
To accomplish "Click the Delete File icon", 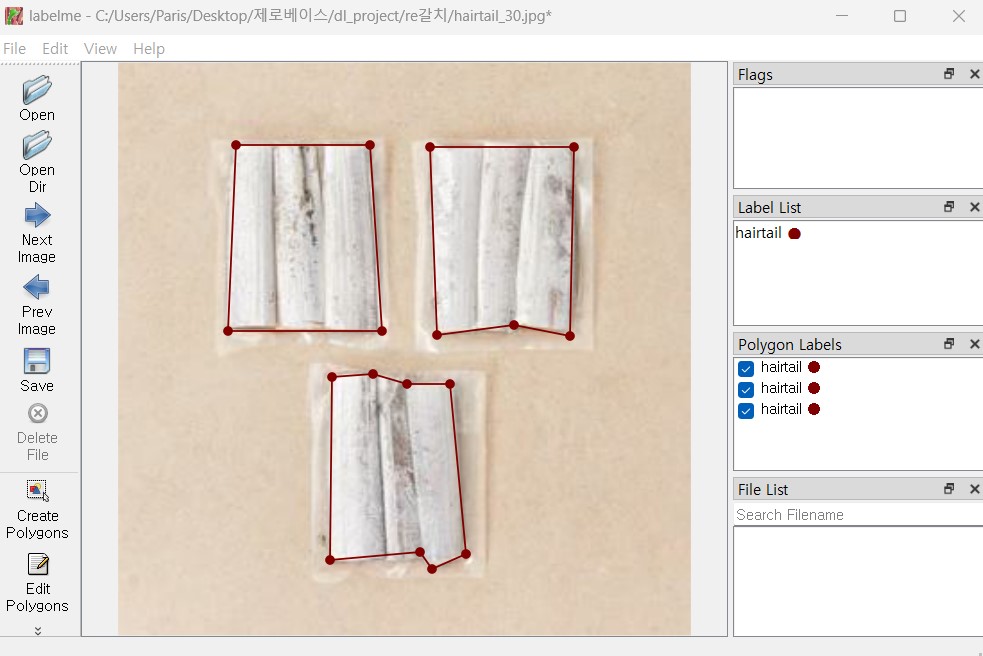I will tap(38, 413).
